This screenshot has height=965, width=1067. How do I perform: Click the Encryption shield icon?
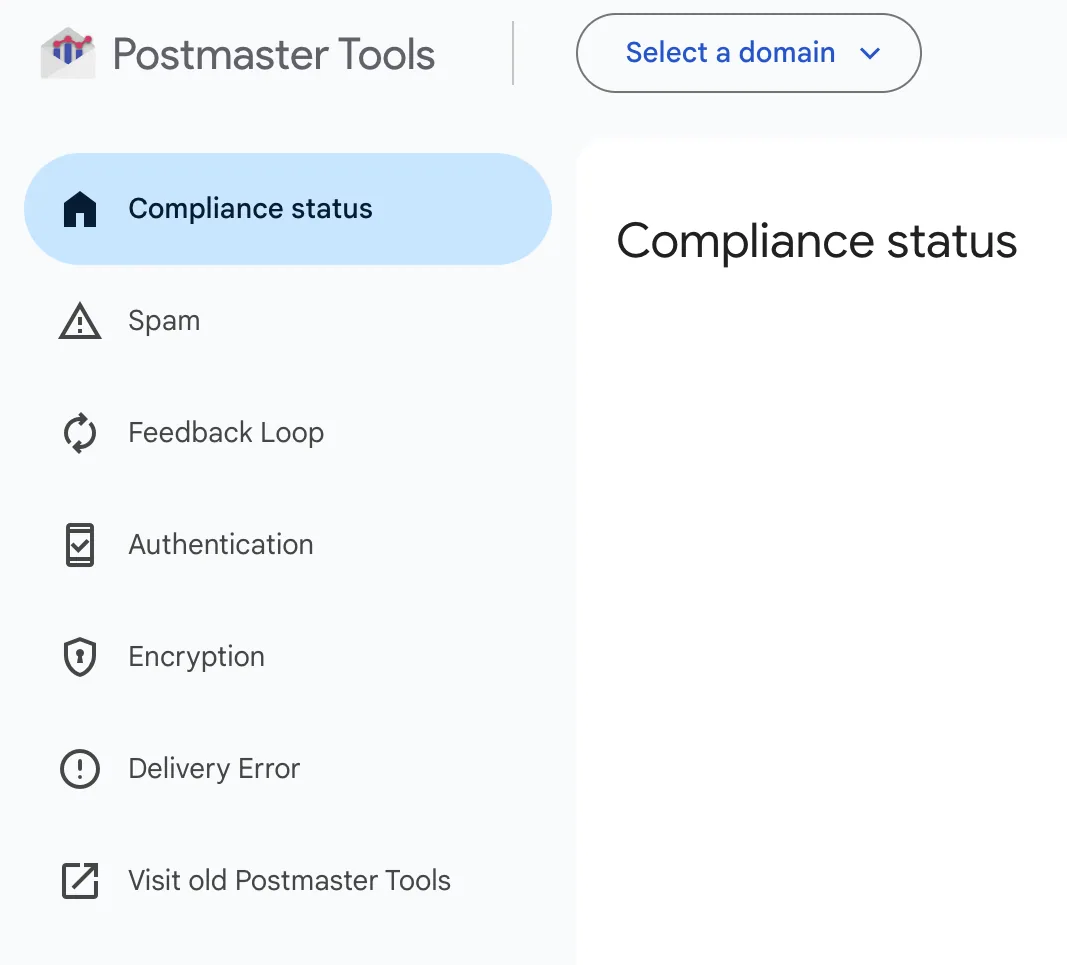click(80, 657)
